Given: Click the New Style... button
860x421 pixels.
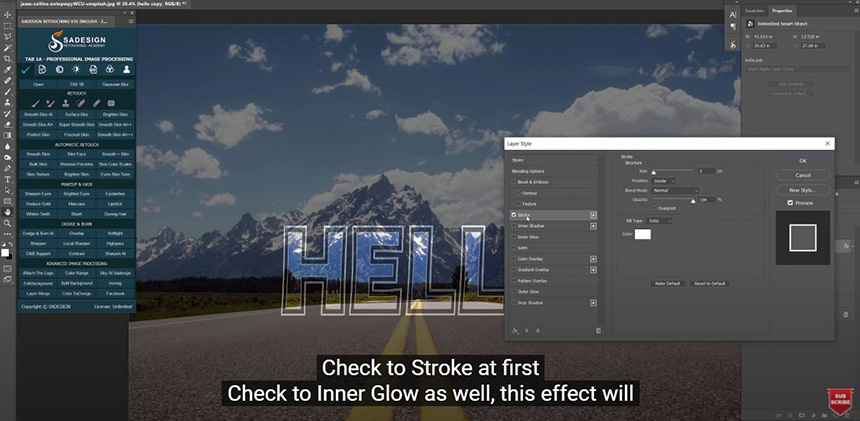Looking at the screenshot, I should 802,190.
